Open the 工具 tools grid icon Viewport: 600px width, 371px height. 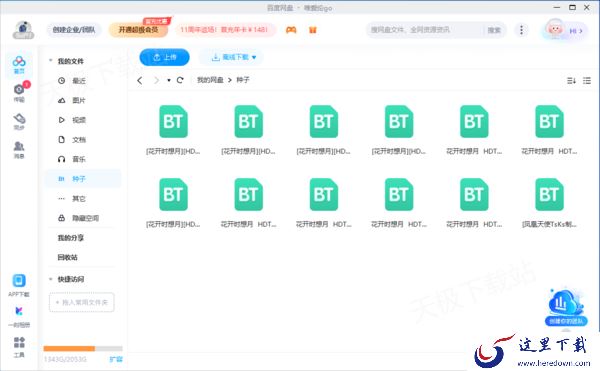[x=19, y=347]
